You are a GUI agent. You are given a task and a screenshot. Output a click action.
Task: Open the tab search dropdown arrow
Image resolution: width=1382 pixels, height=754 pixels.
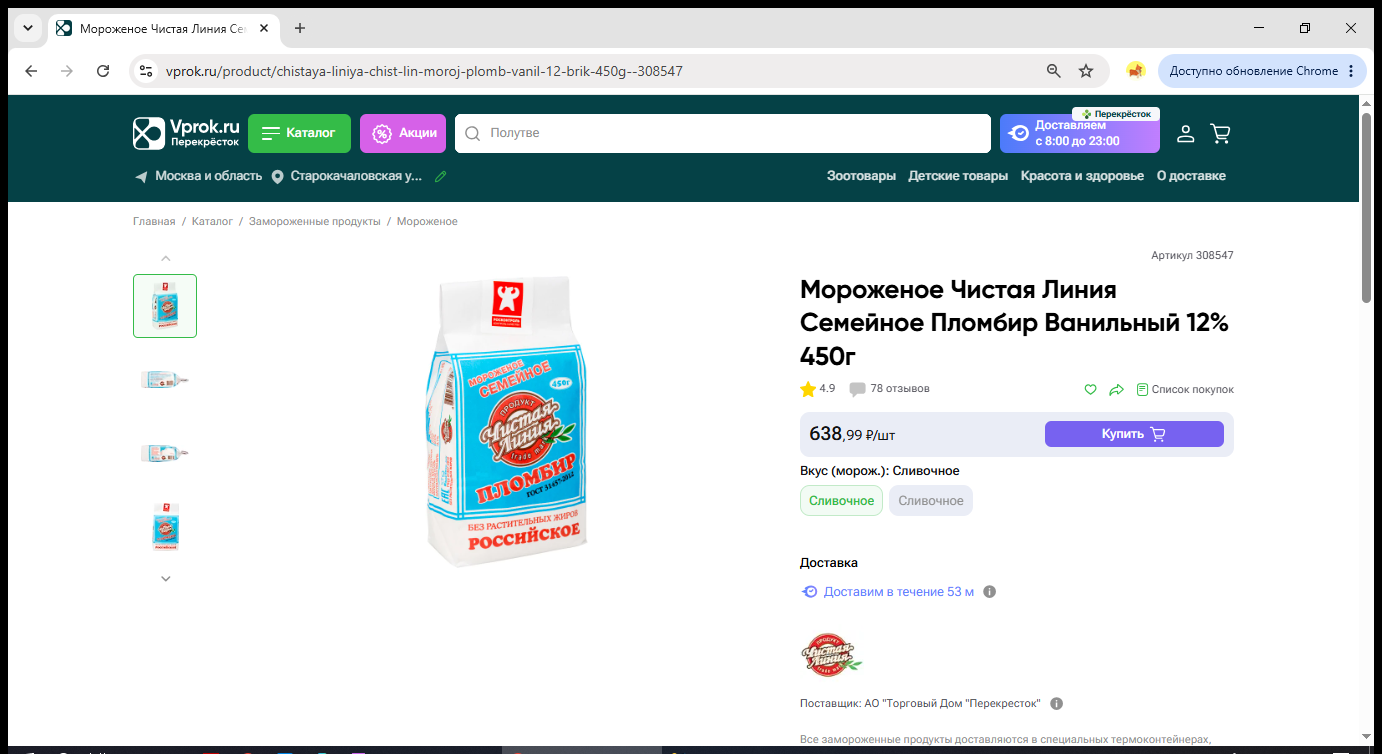pos(27,28)
